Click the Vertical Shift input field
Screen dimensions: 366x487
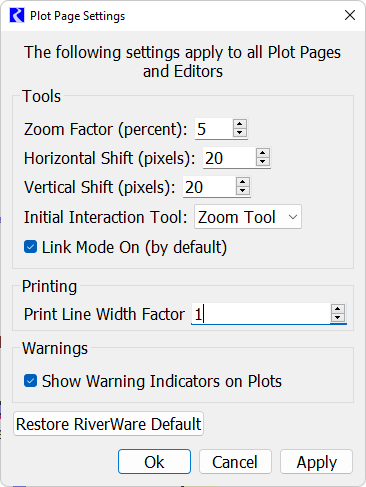point(209,187)
